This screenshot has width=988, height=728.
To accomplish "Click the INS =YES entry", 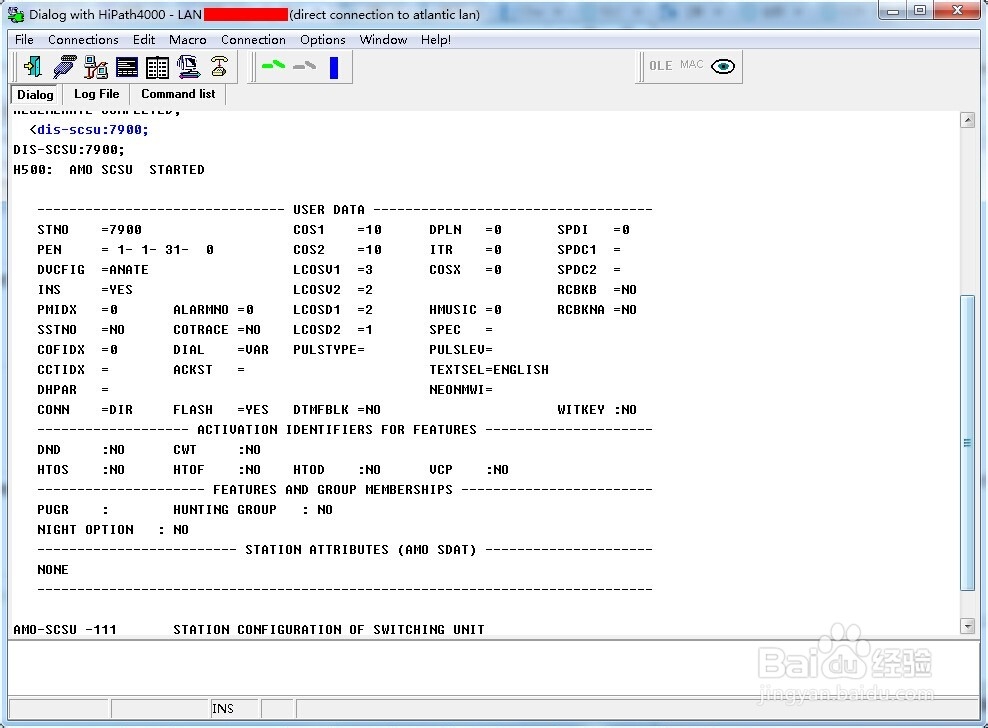I will point(85,290).
